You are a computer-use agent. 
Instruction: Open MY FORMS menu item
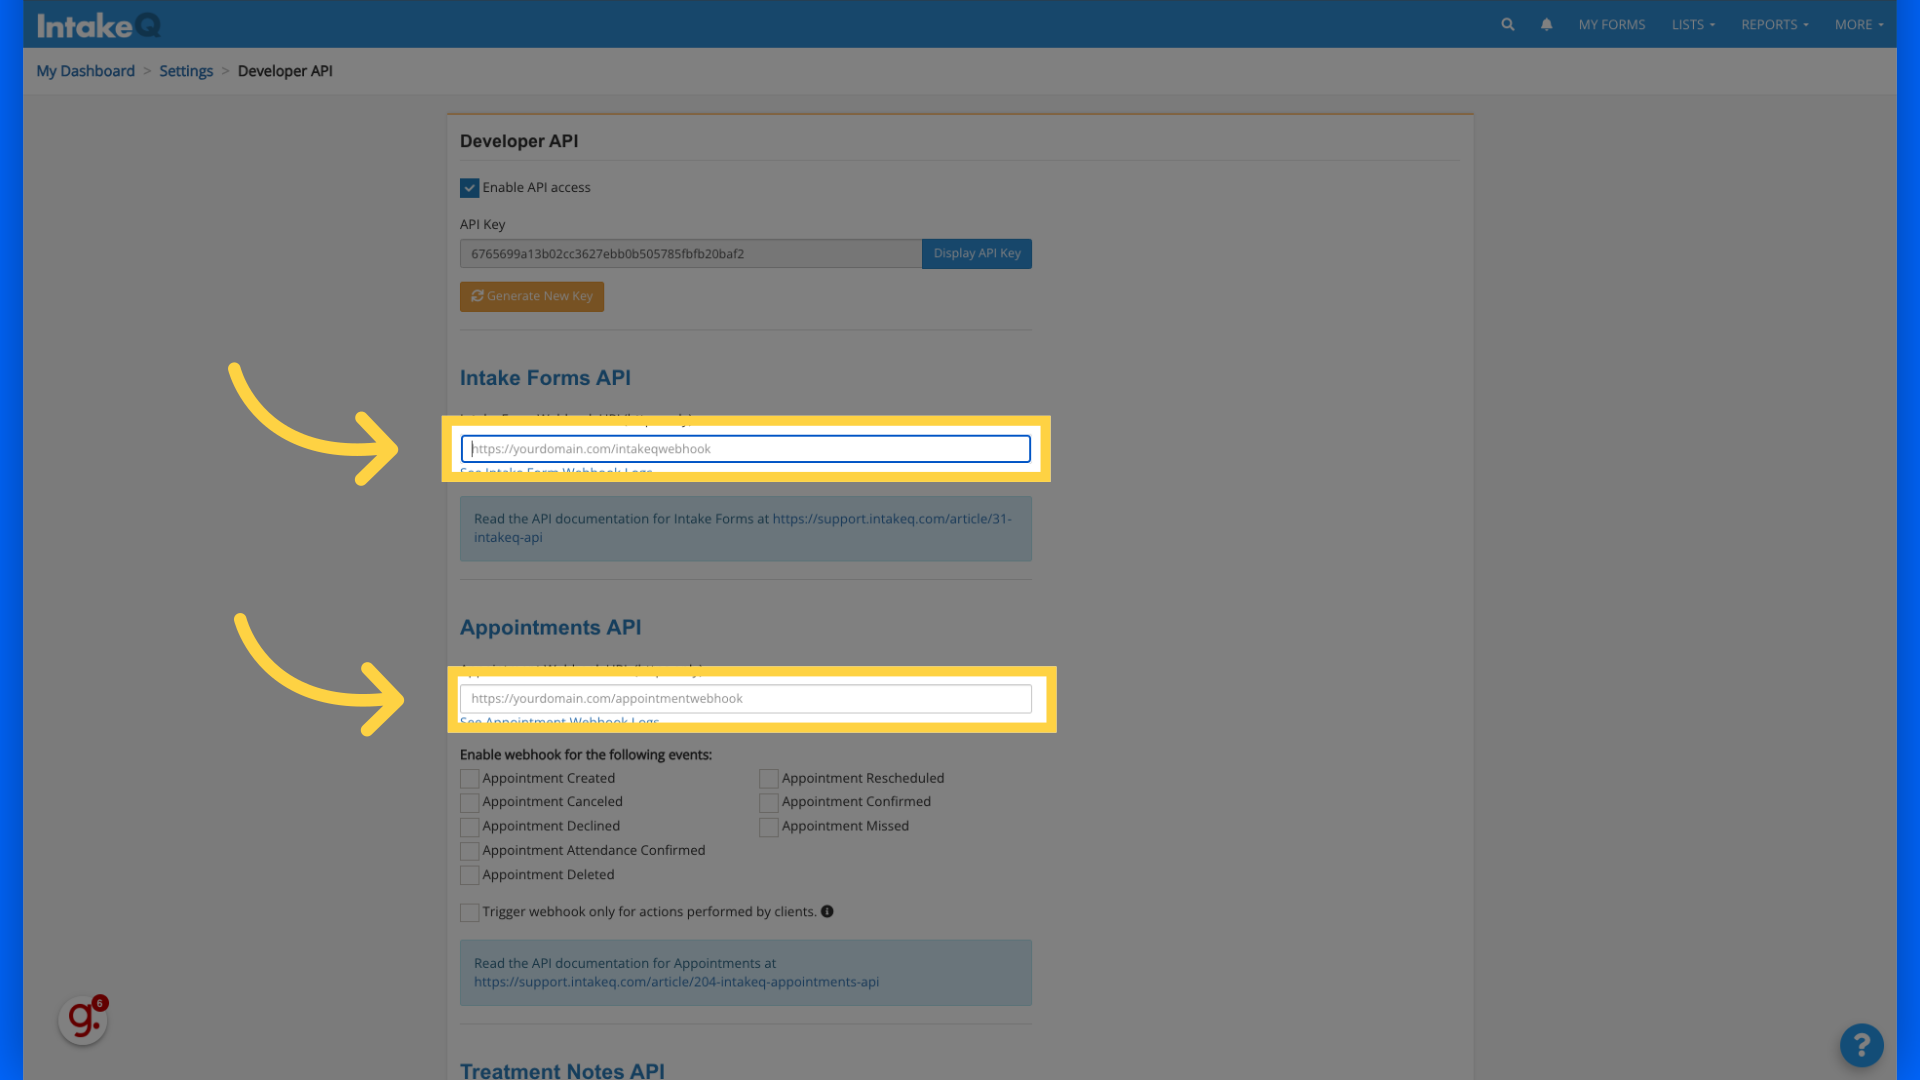tap(1611, 24)
